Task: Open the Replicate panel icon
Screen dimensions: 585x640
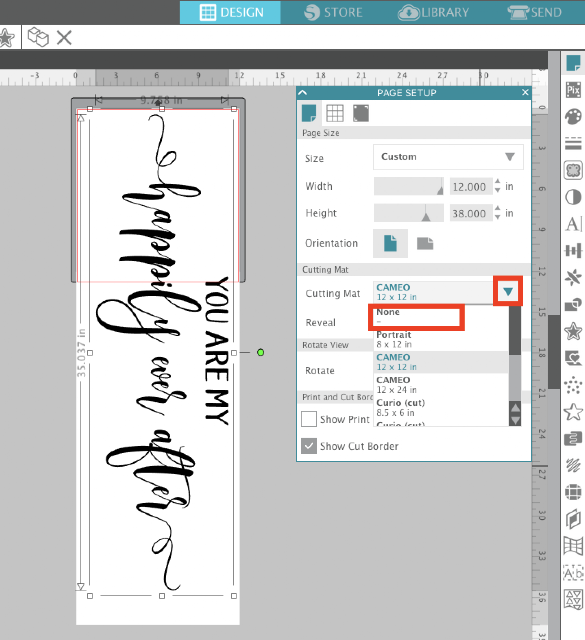Action: click(573, 278)
